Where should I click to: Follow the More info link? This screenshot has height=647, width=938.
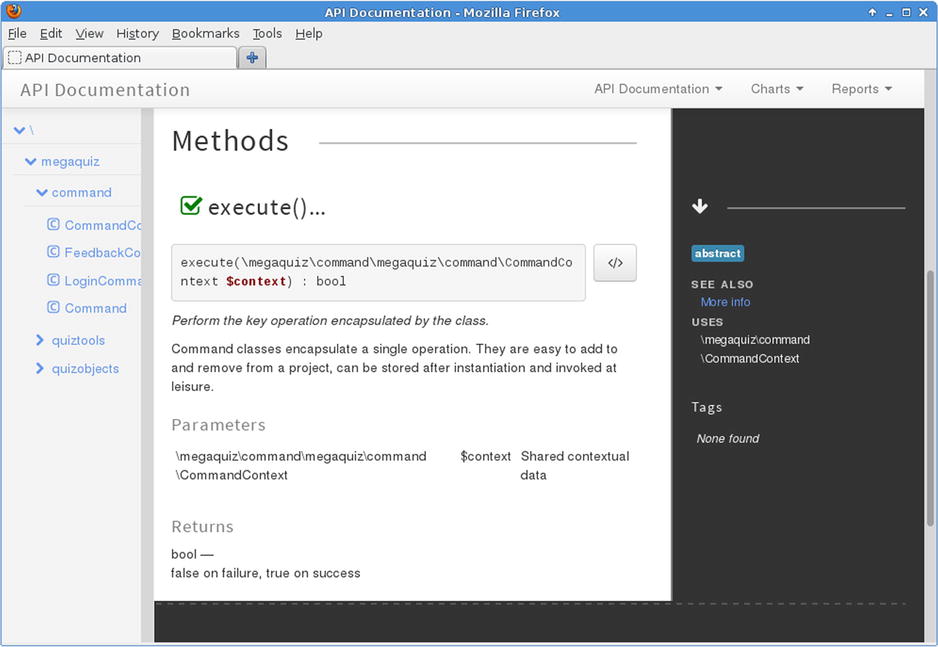[x=725, y=302]
